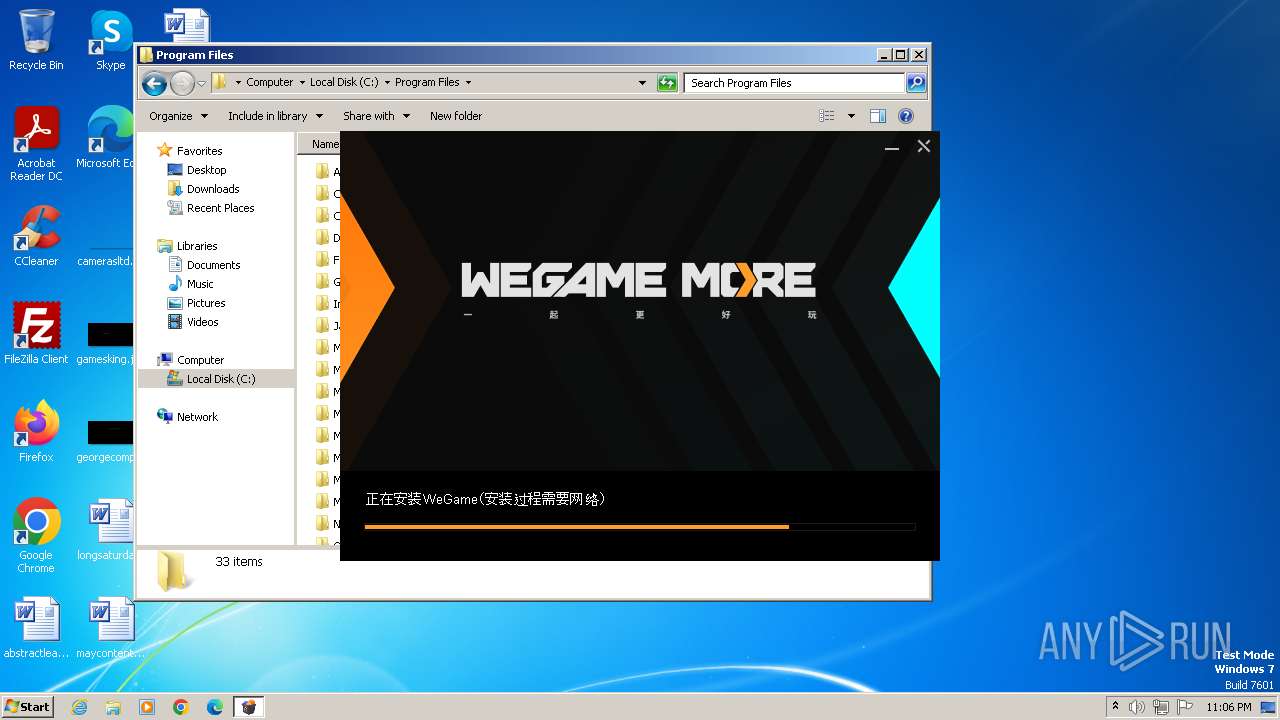Open Chrome from the taskbar
Image resolution: width=1280 pixels, height=720 pixels.
(x=181, y=707)
